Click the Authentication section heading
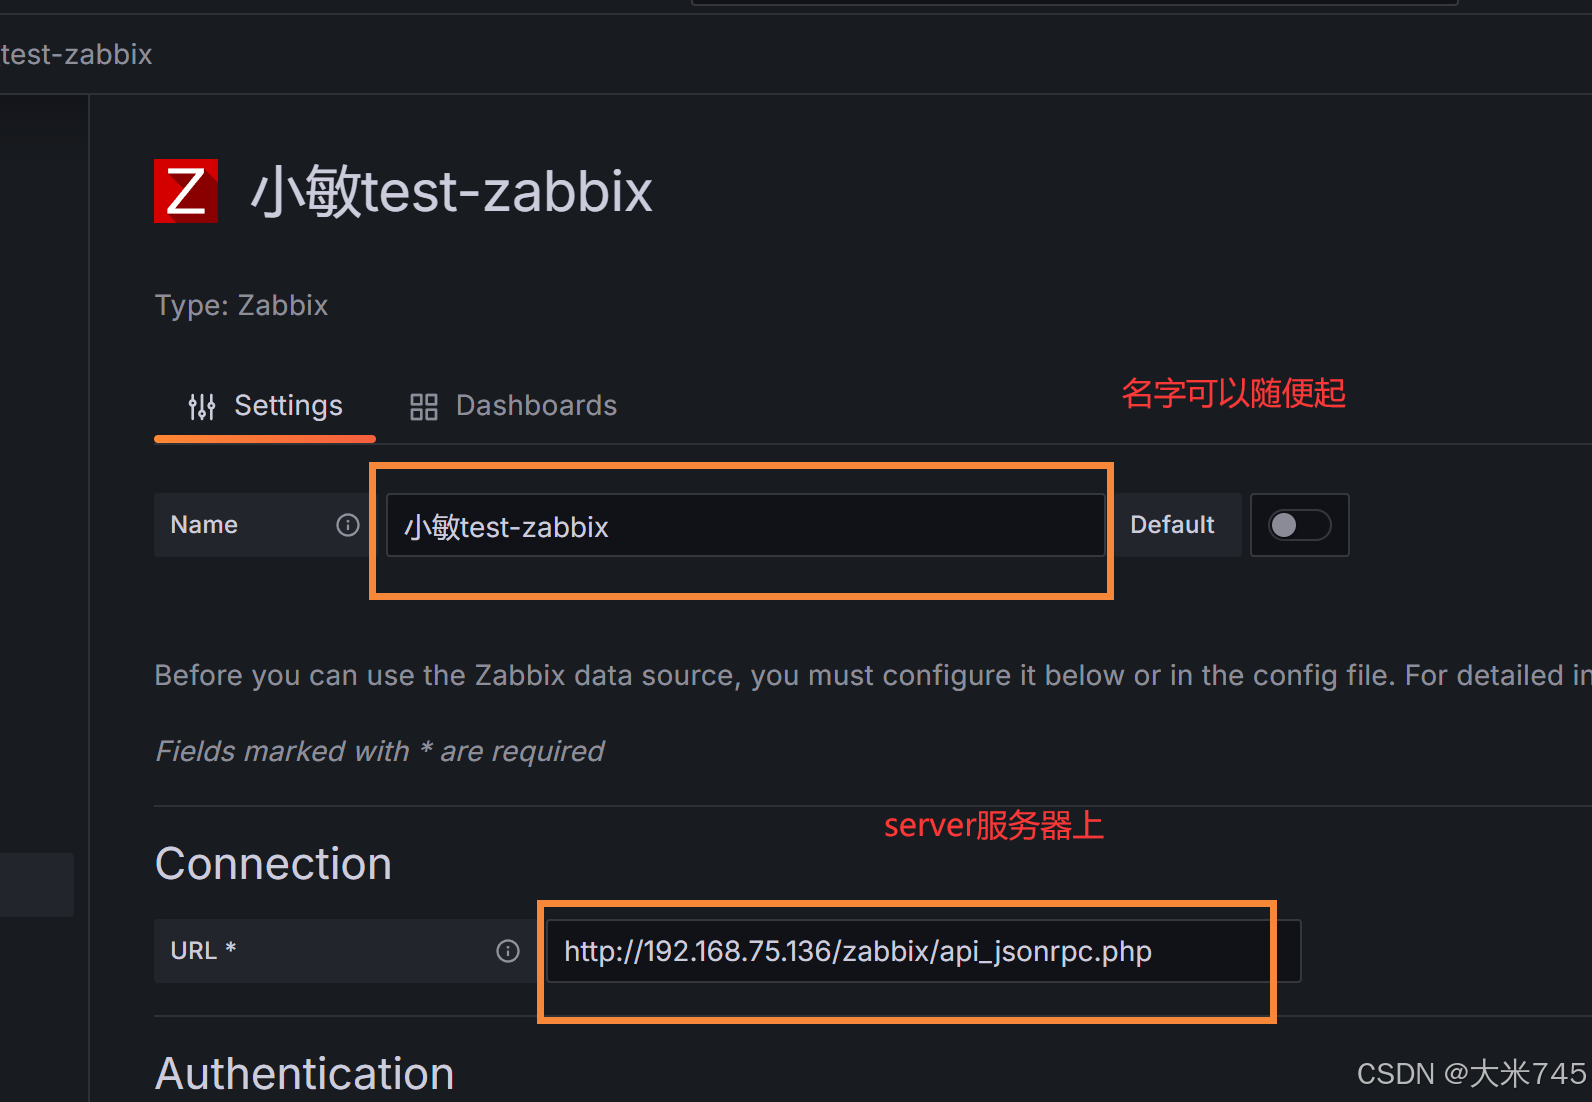The height and width of the screenshot is (1102, 1592). [x=305, y=1073]
